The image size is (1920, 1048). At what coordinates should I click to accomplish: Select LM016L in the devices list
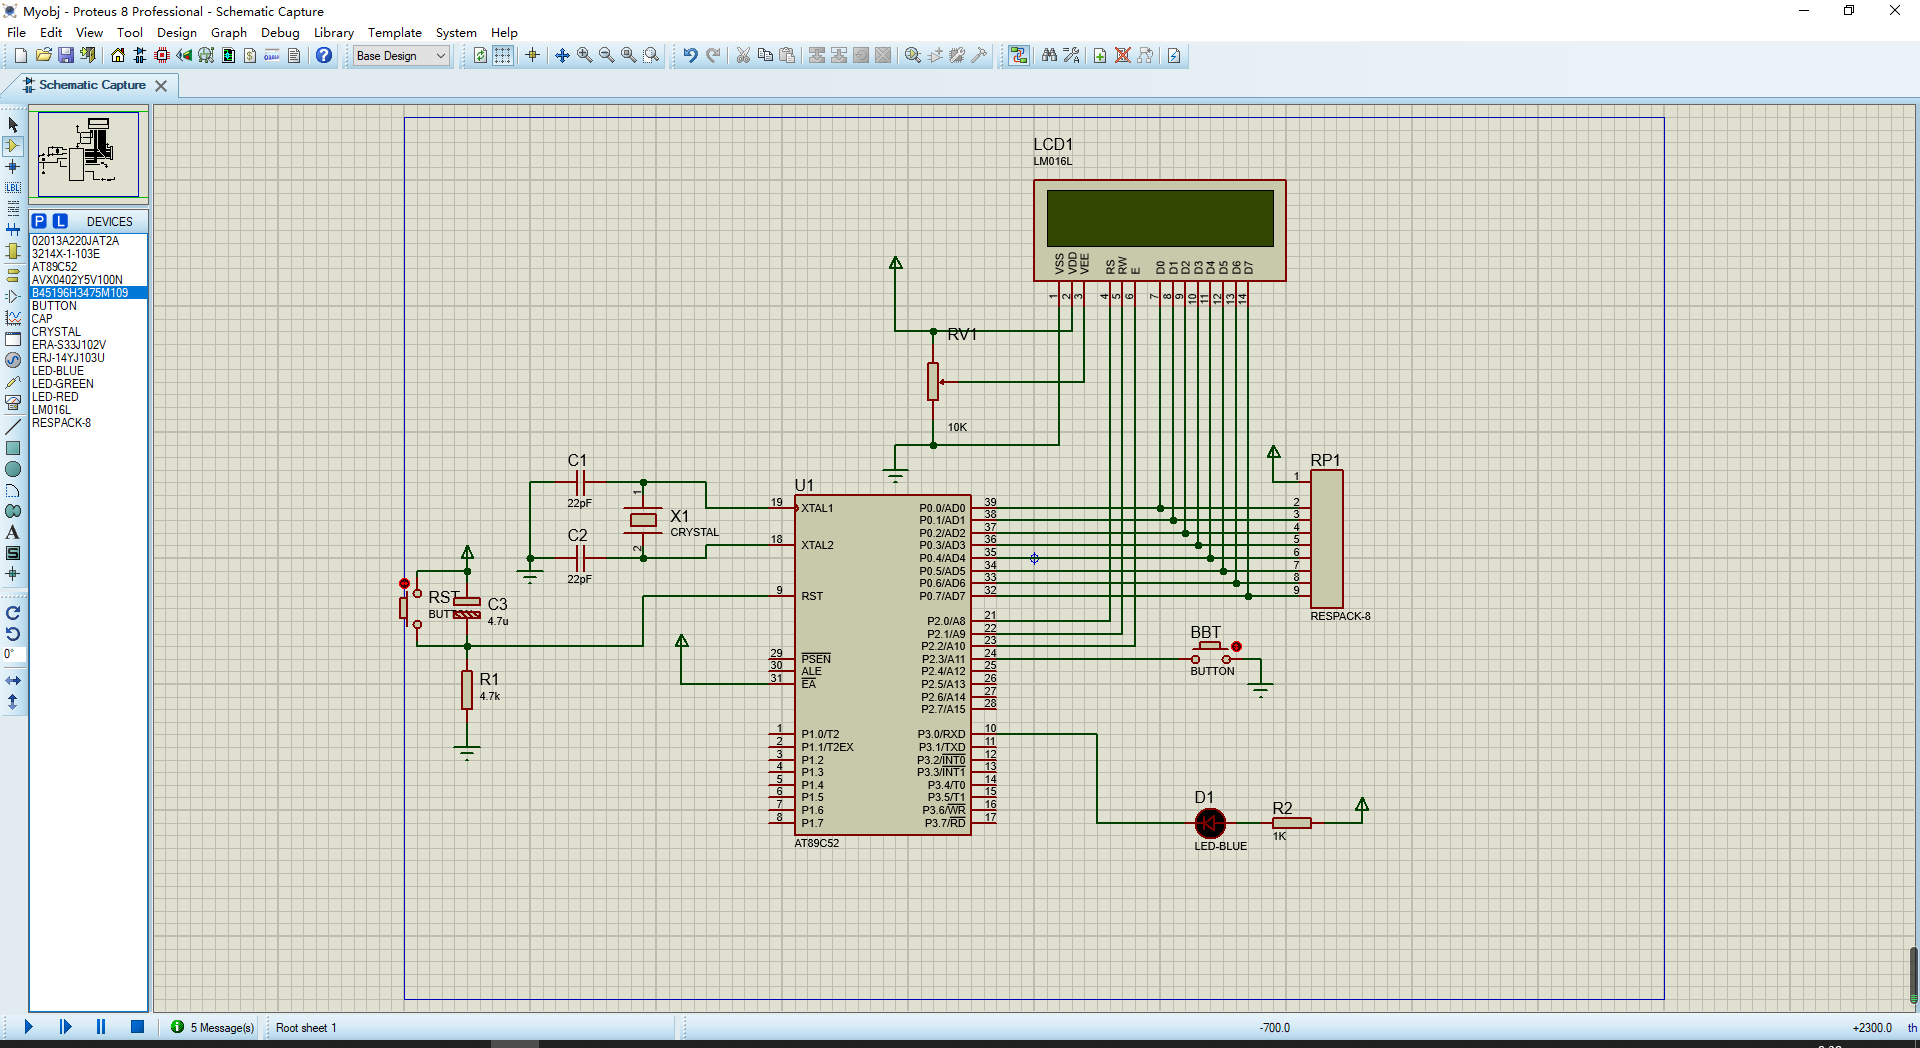pyautogui.click(x=89, y=410)
